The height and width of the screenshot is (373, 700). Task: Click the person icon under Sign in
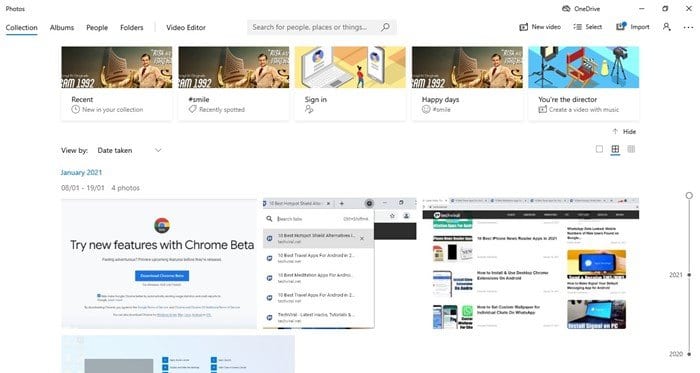click(309, 109)
